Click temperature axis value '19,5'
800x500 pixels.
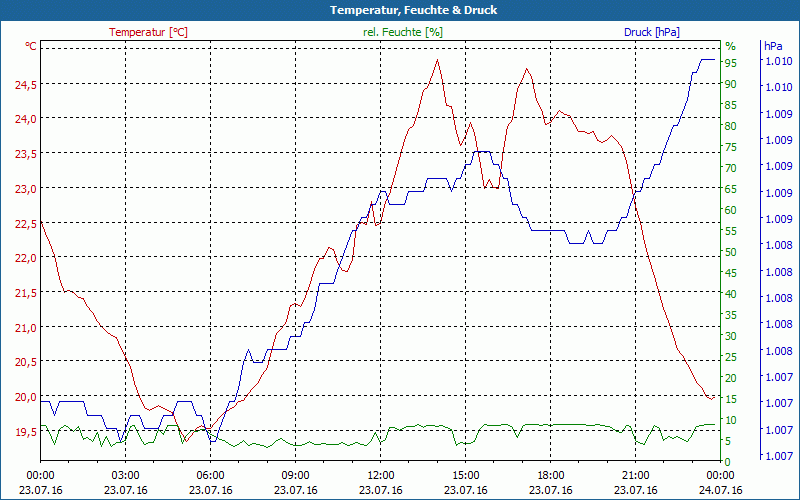tap(26, 432)
